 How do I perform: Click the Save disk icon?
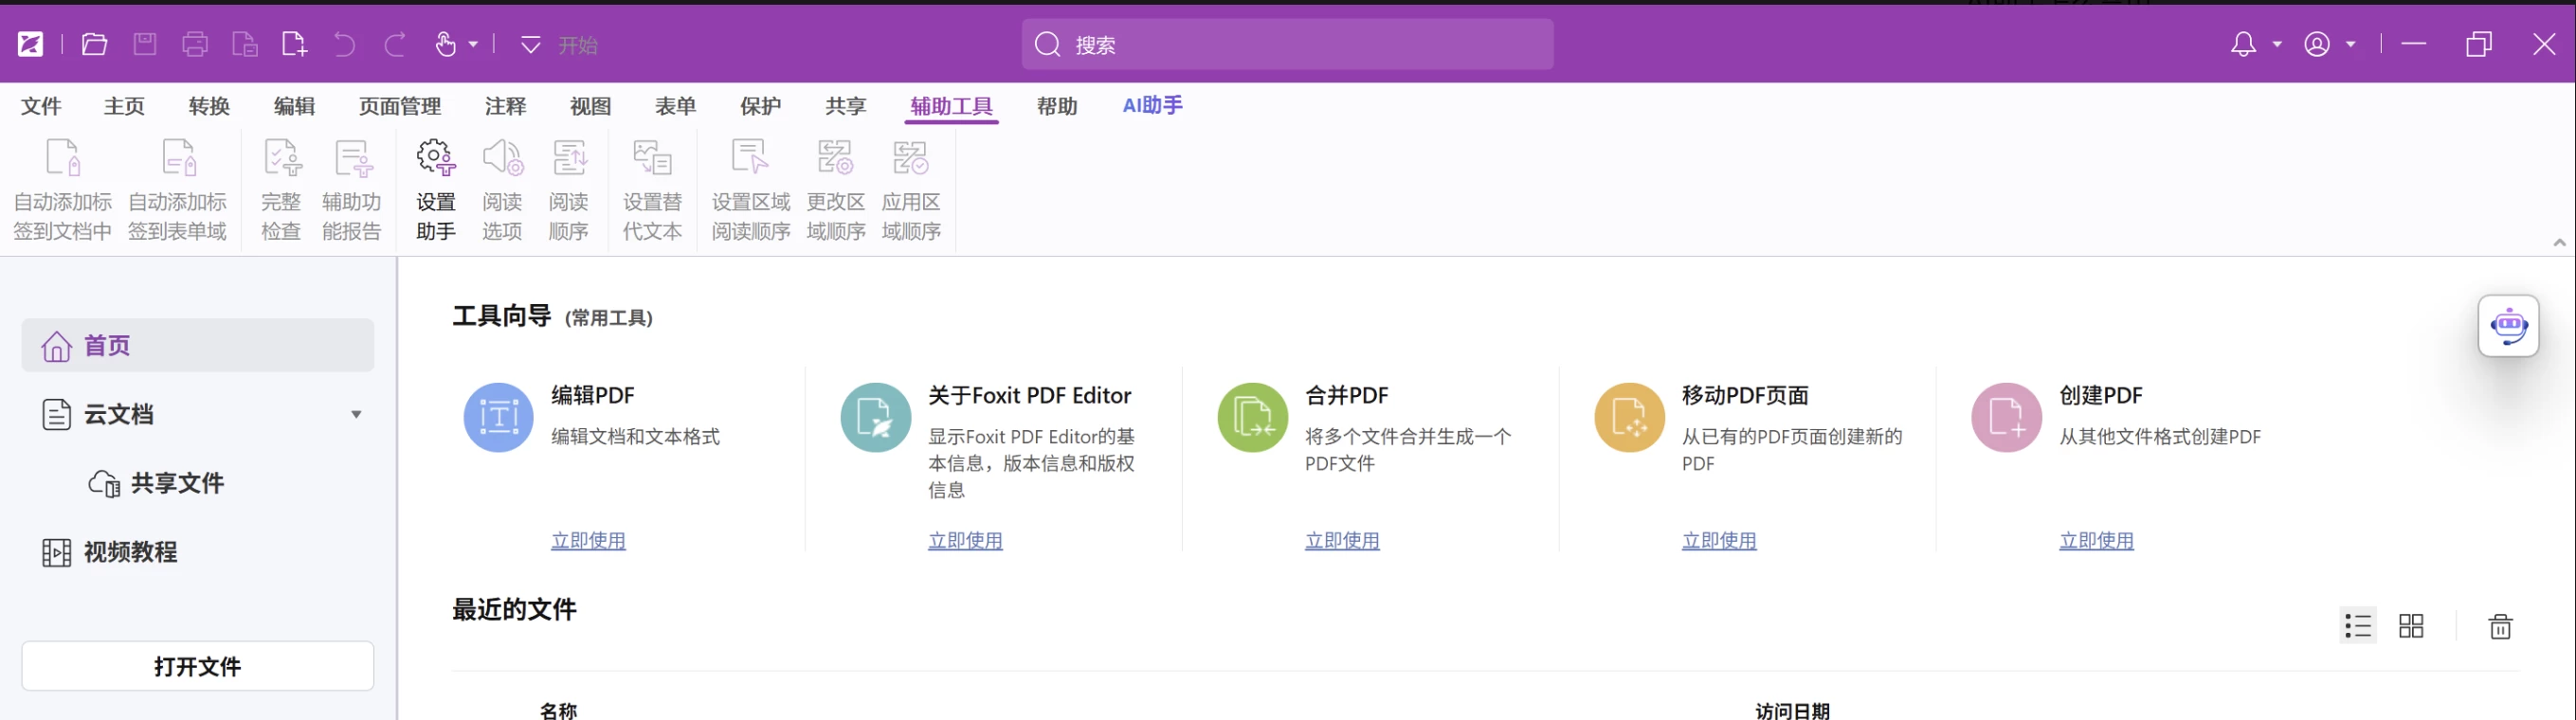click(145, 44)
